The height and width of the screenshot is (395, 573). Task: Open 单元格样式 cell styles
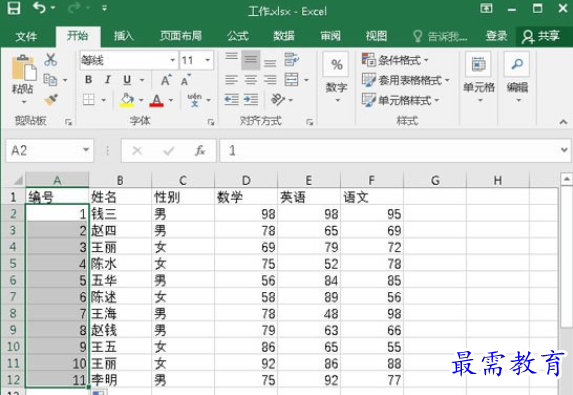401,100
